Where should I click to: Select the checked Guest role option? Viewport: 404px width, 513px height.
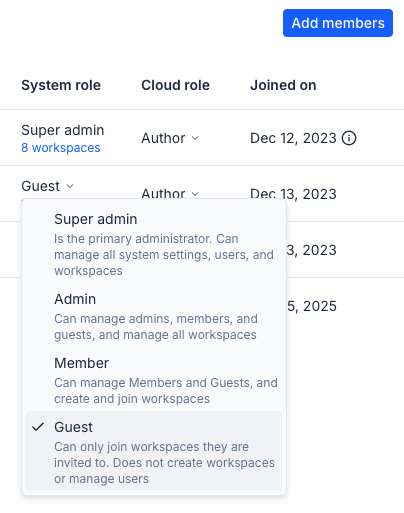(154, 451)
